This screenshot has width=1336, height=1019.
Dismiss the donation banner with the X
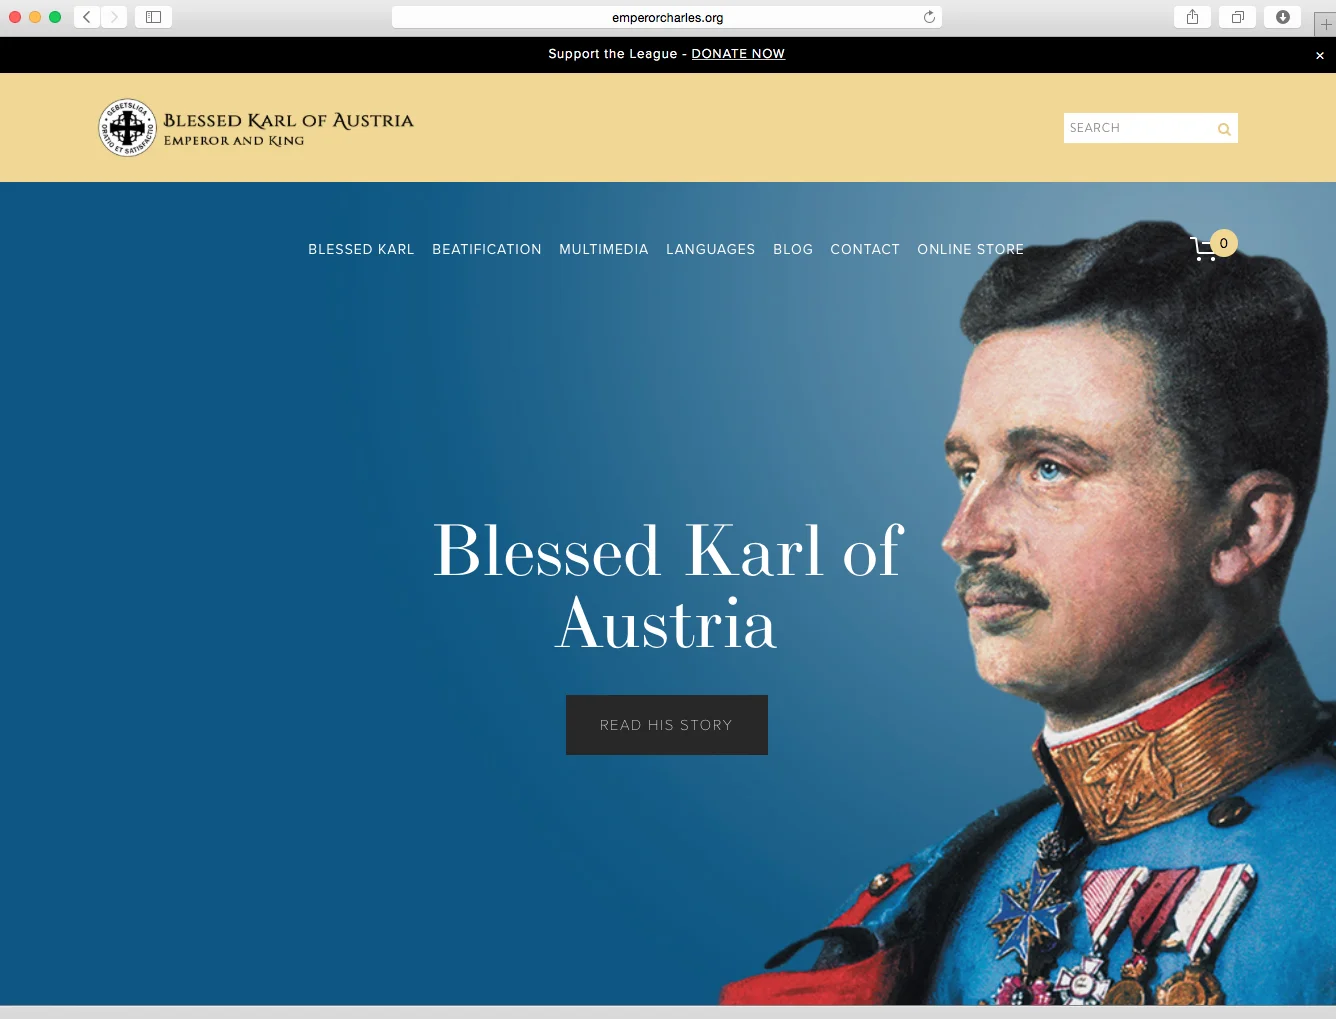point(1320,55)
